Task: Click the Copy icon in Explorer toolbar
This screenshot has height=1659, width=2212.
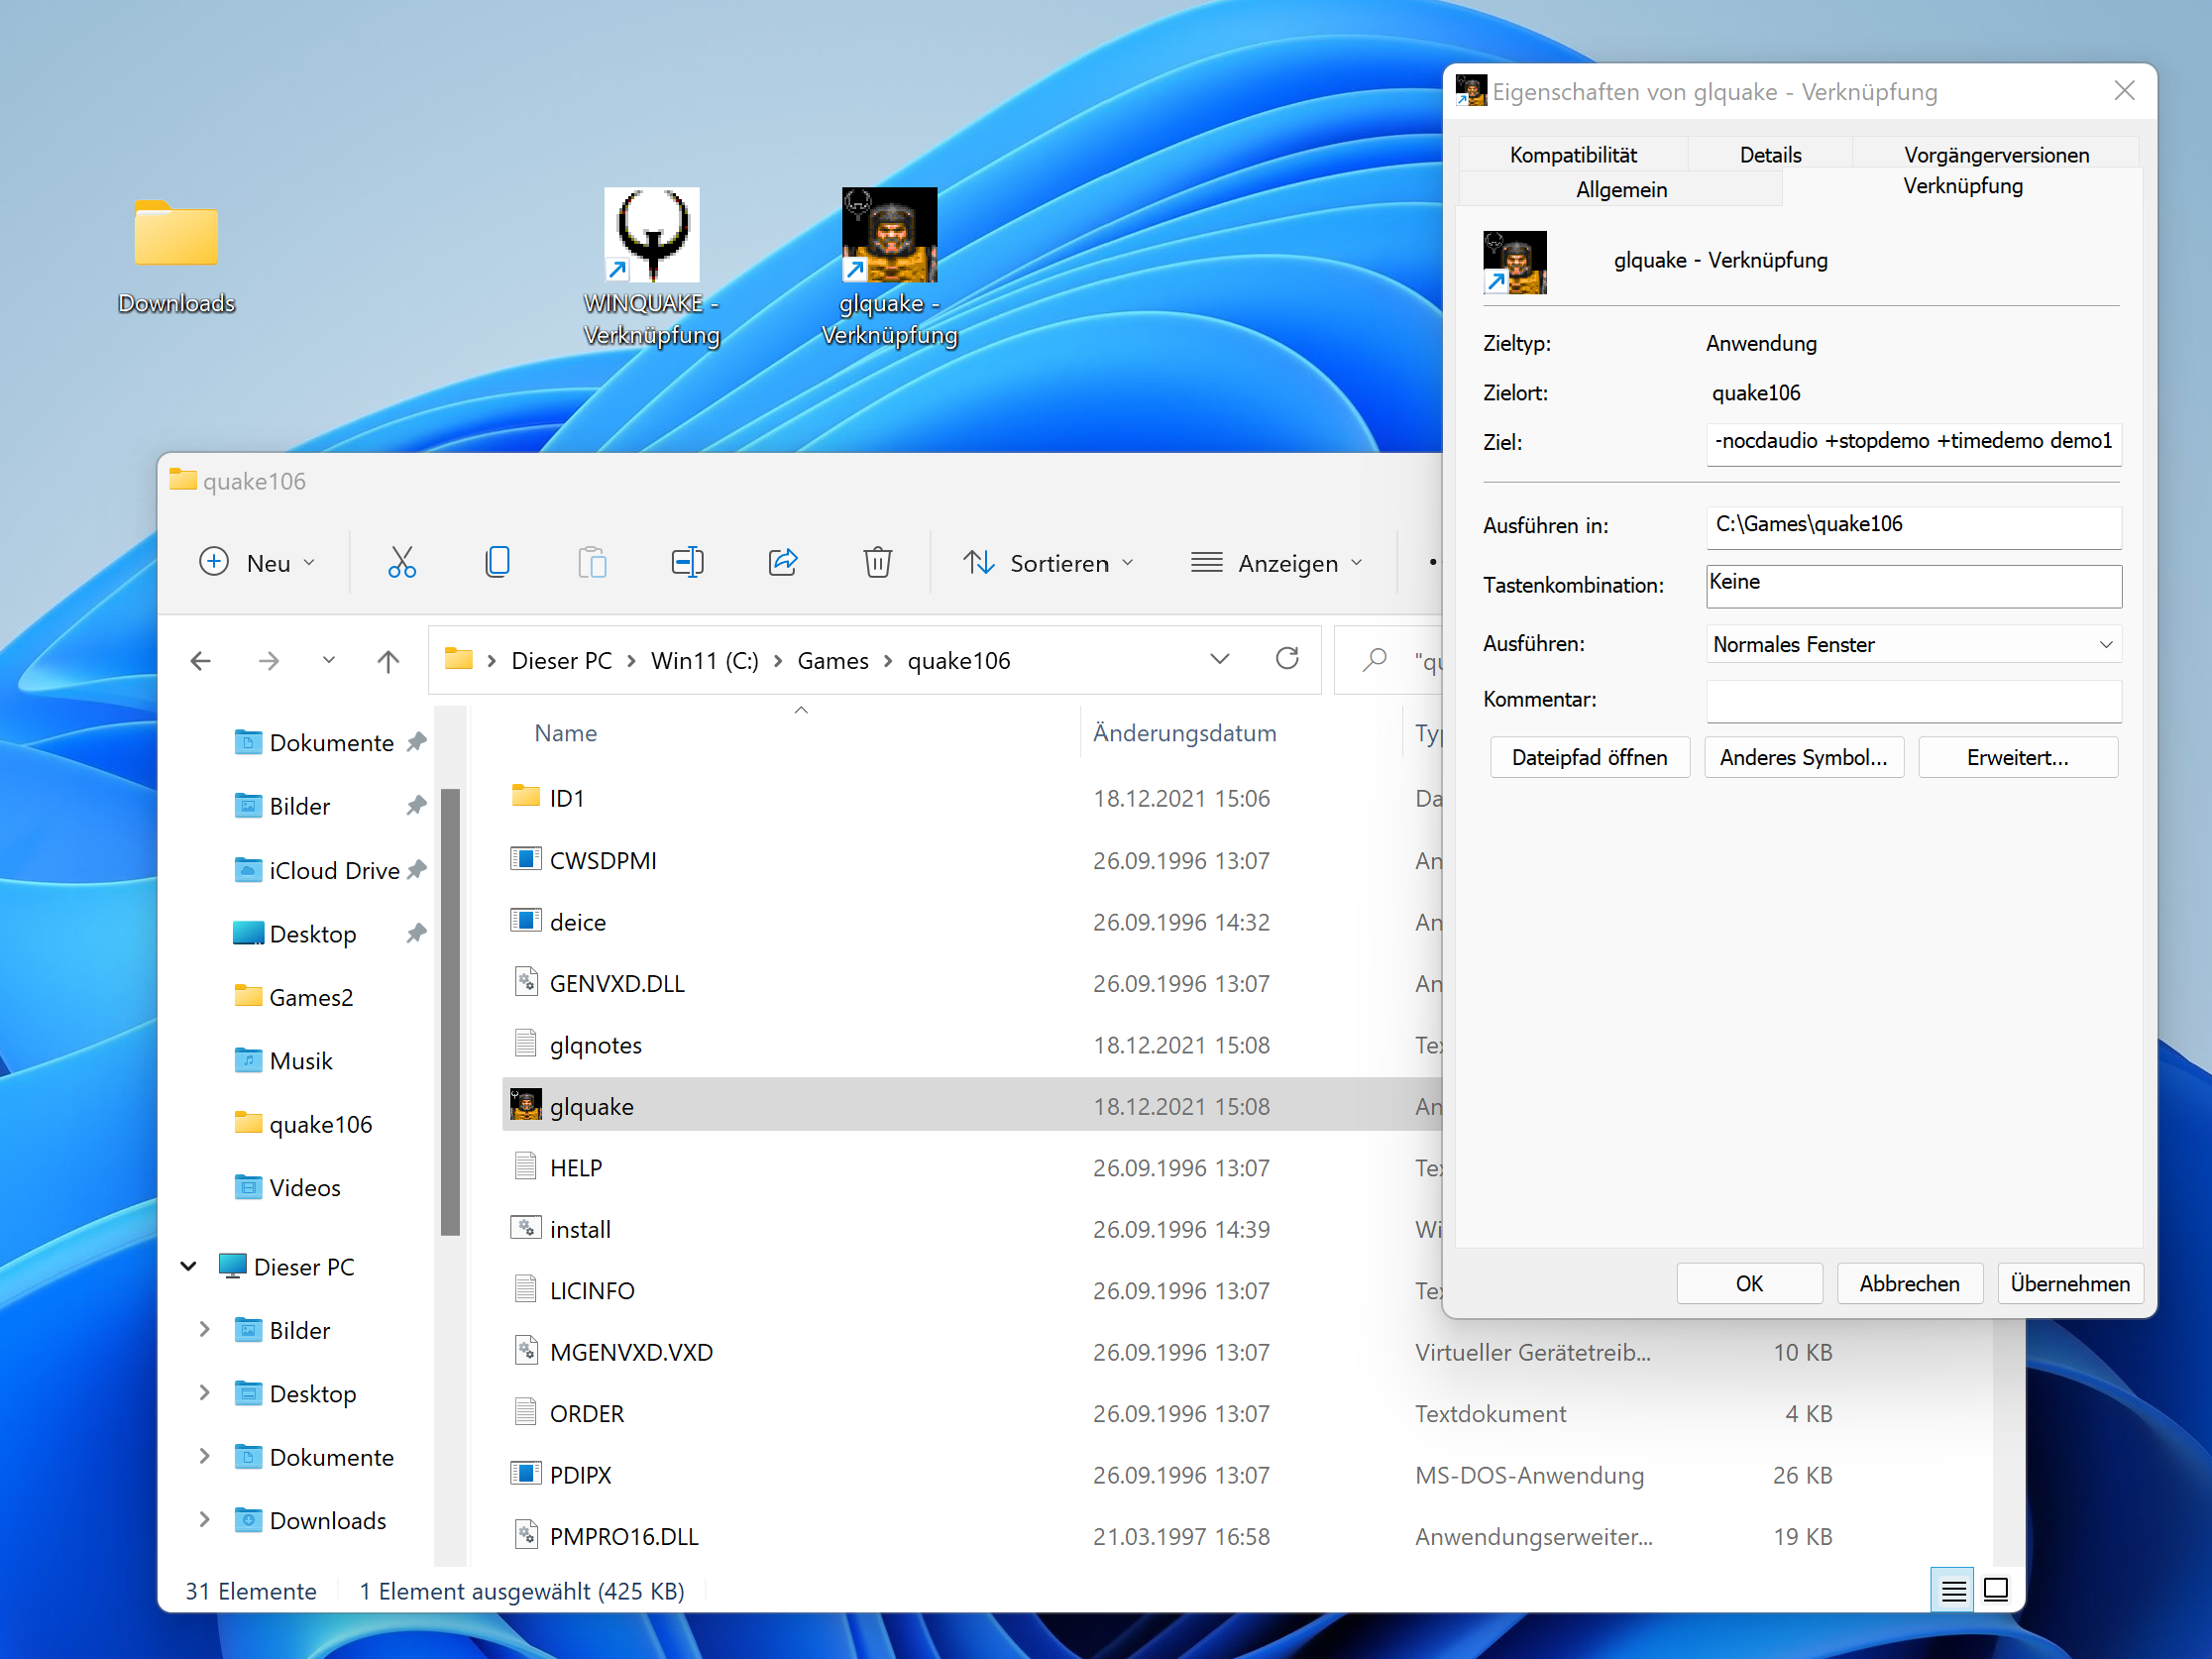Action: point(497,563)
